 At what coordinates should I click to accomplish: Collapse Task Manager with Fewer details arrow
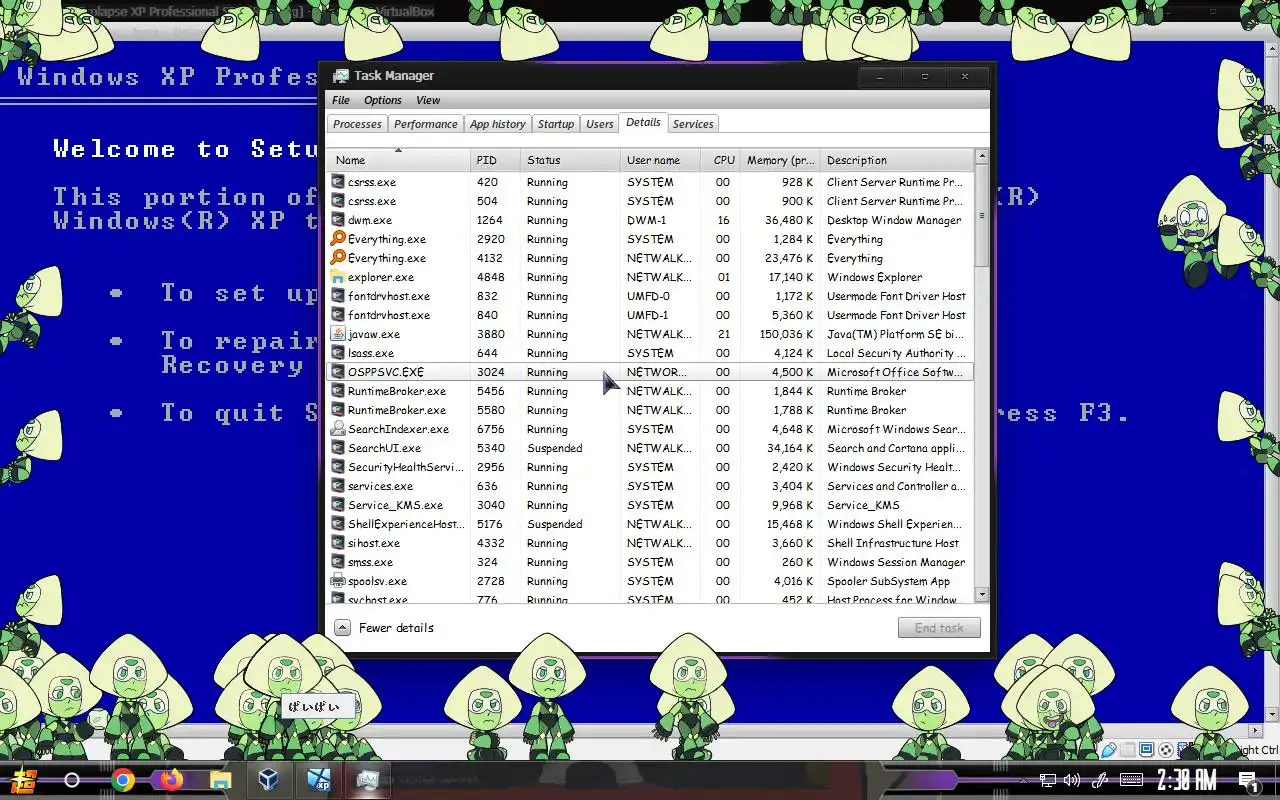[x=342, y=628]
